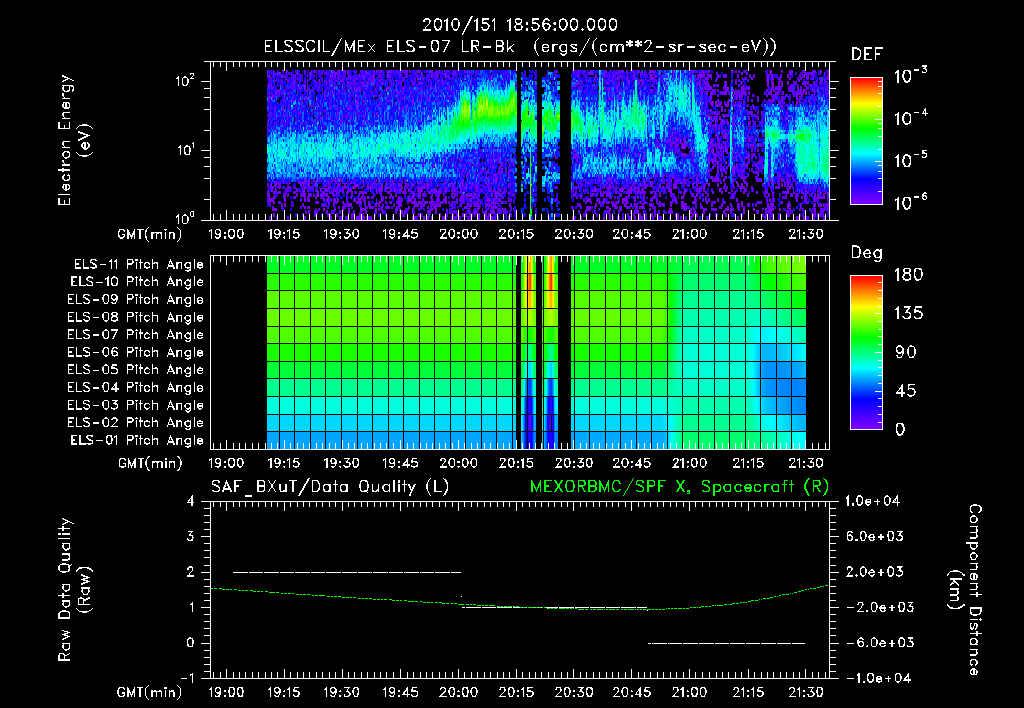Click the 10^0 energy tick label
This screenshot has height=708, width=1024.
tap(184, 218)
